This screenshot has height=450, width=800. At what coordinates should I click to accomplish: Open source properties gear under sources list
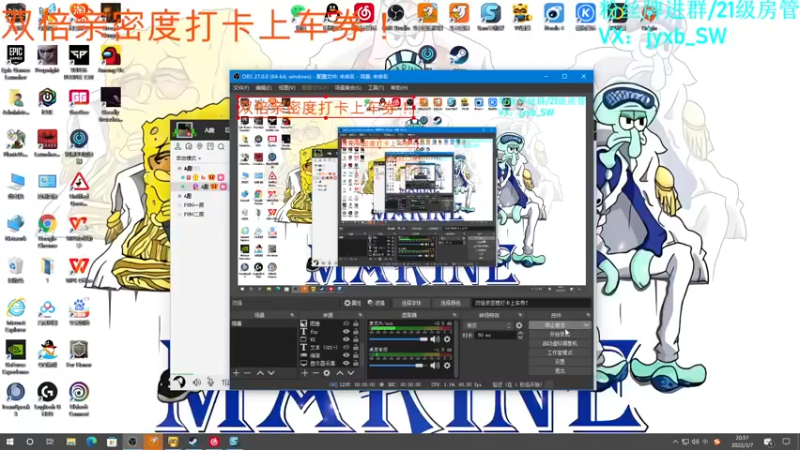tap(327, 373)
